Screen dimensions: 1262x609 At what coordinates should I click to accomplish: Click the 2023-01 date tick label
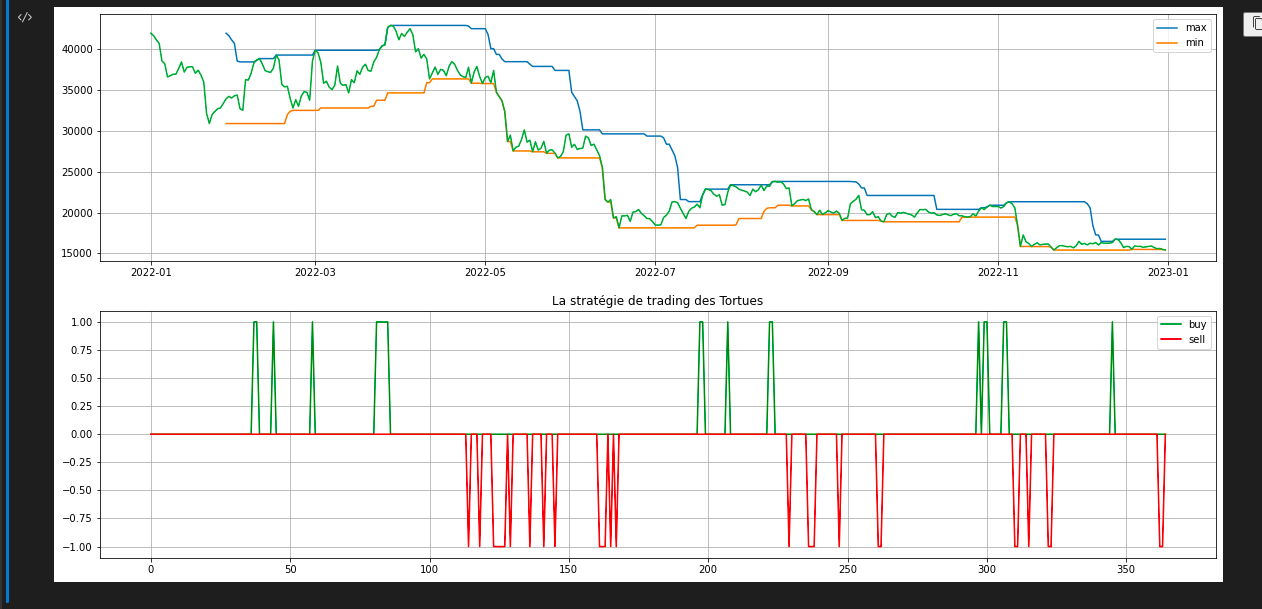[1167, 272]
